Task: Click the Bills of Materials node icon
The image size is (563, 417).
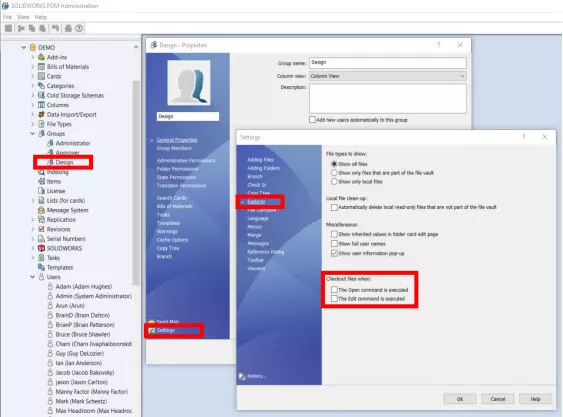Action: click(41, 66)
